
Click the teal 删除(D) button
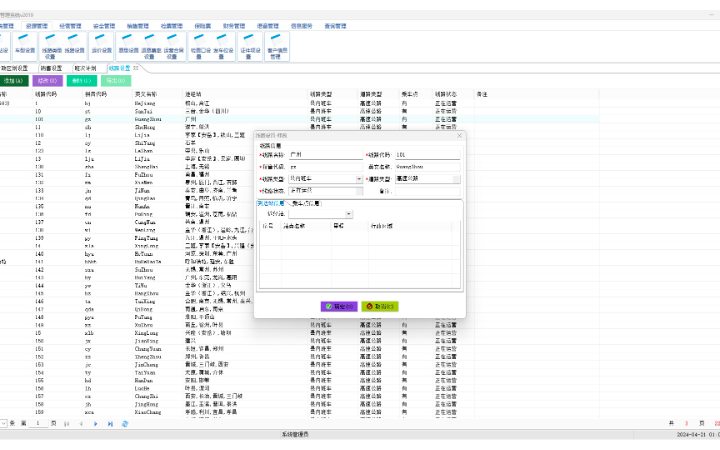pyautogui.click(x=82, y=81)
